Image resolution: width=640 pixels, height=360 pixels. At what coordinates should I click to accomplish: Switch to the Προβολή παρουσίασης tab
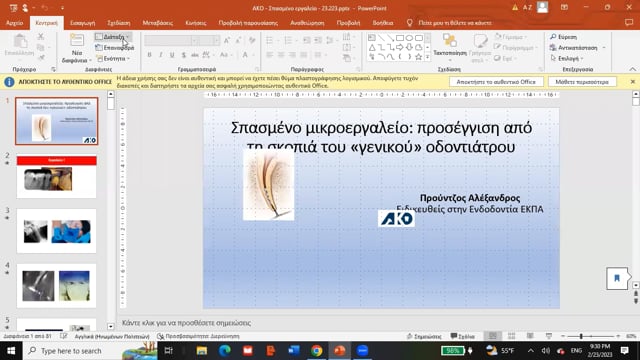click(248, 23)
